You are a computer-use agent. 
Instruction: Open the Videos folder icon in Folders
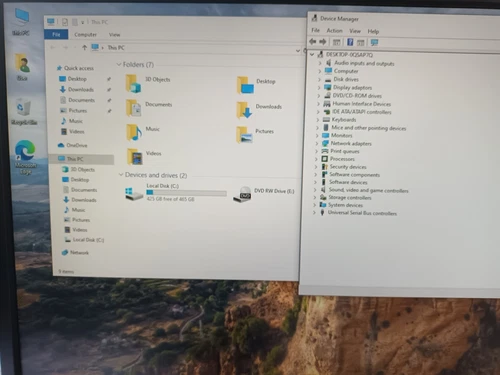click(135, 157)
